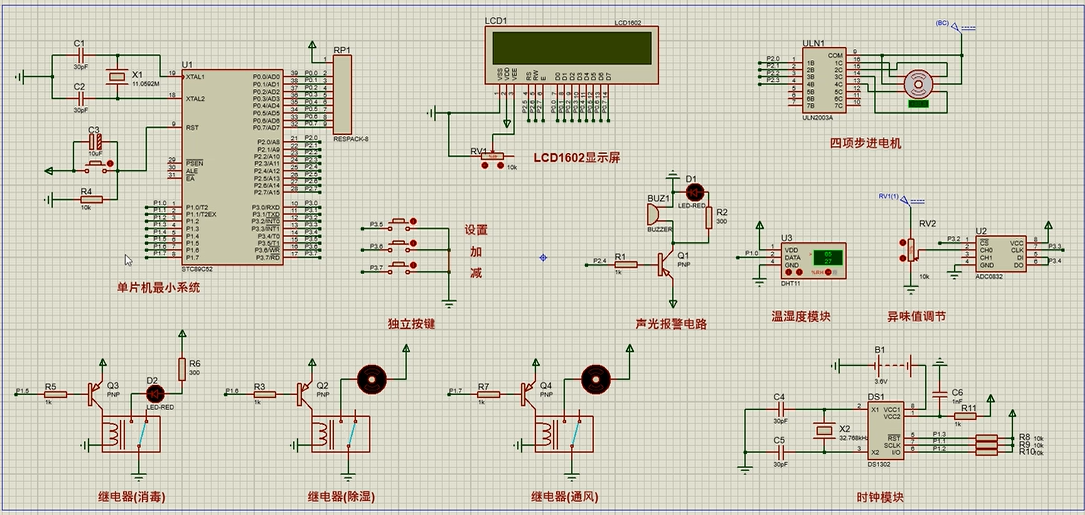
Task: Select resistor R11 1k
Action: pyautogui.click(x=965, y=416)
